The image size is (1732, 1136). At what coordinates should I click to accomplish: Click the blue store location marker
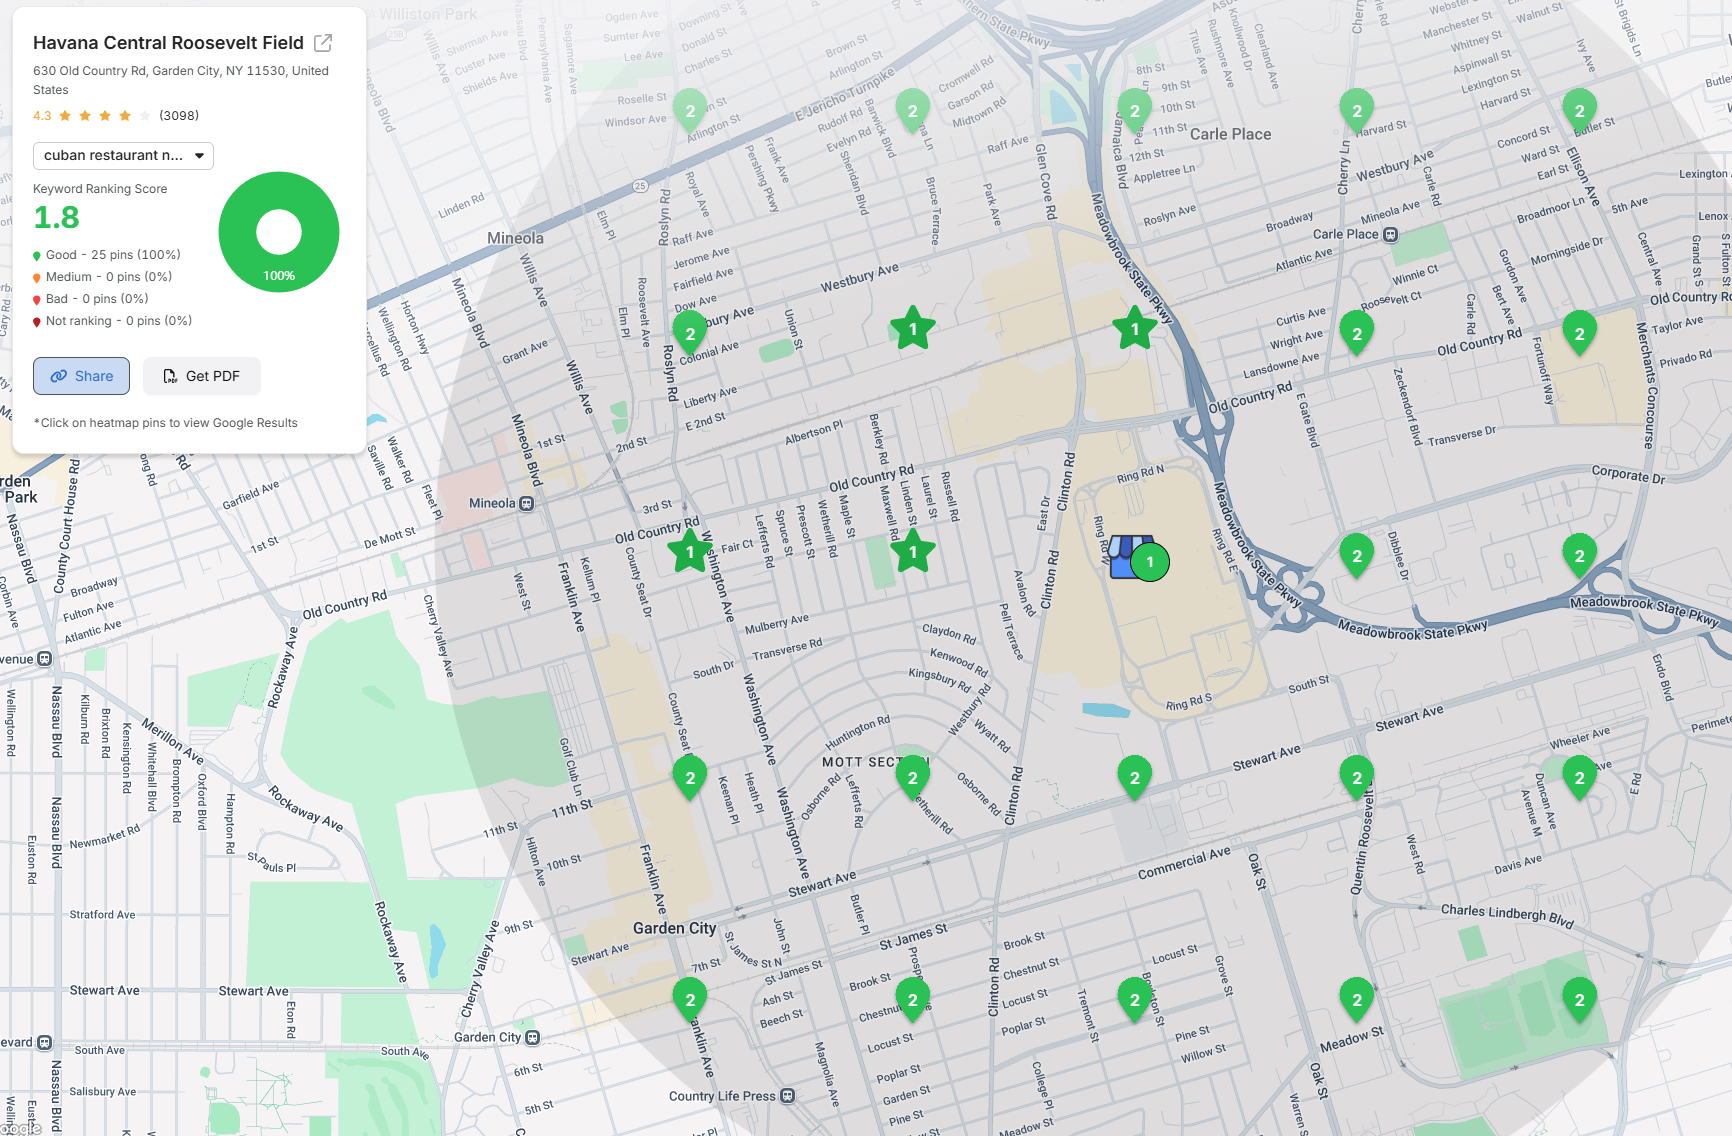click(x=1129, y=558)
